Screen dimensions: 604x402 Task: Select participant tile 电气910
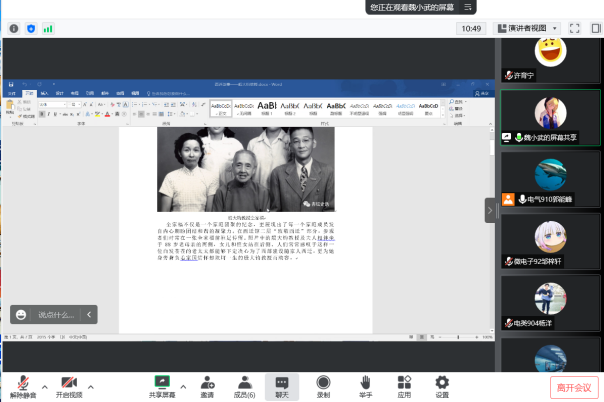(x=550, y=179)
